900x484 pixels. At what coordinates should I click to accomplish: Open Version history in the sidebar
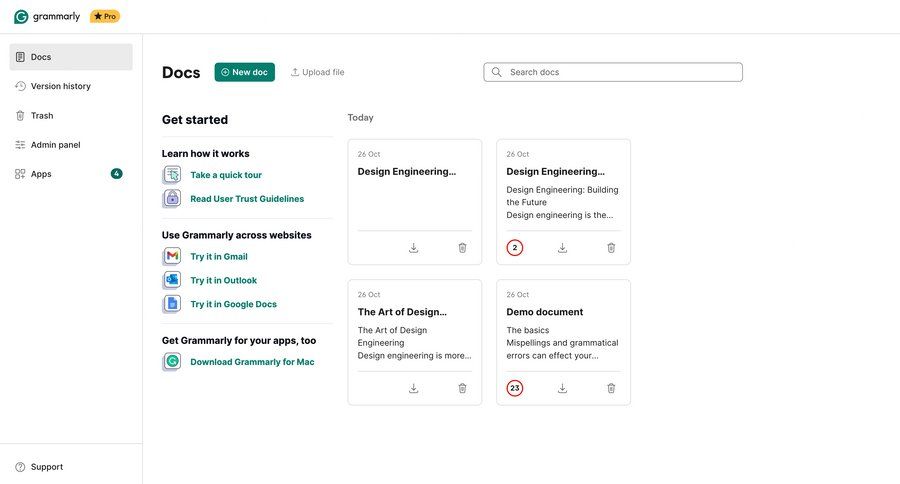point(71,86)
